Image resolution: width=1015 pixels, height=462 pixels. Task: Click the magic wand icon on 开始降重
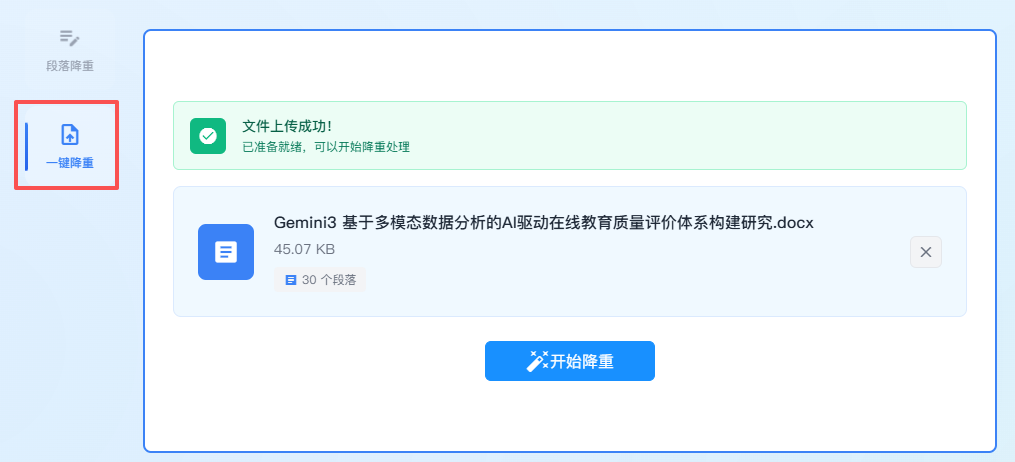pyautogui.click(x=538, y=361)
